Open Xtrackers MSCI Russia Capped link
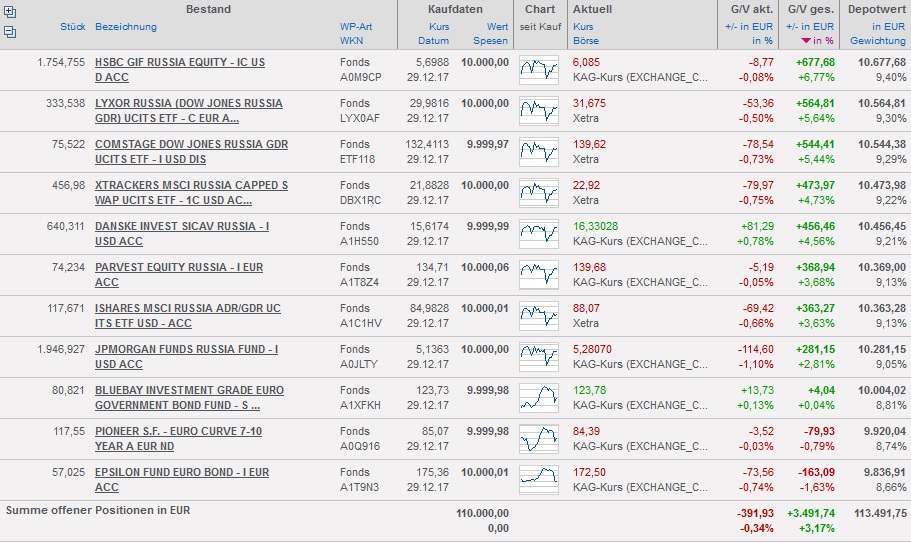The height and width of the screenshot is (542, 911). pyautogui.click(x=191, y=192)
